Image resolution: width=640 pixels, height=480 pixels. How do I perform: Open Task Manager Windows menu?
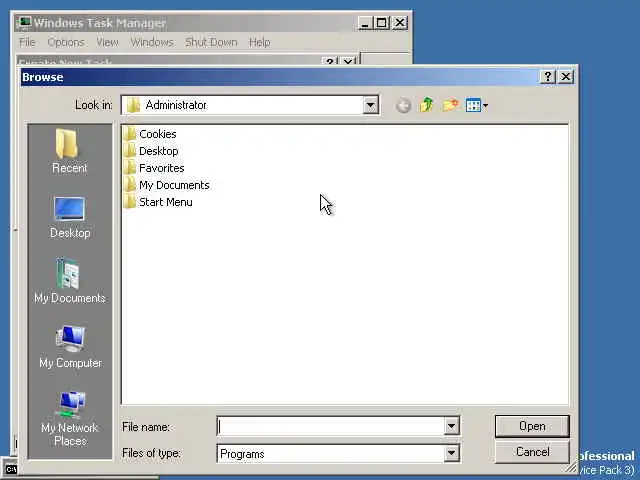tap(152, 42)
